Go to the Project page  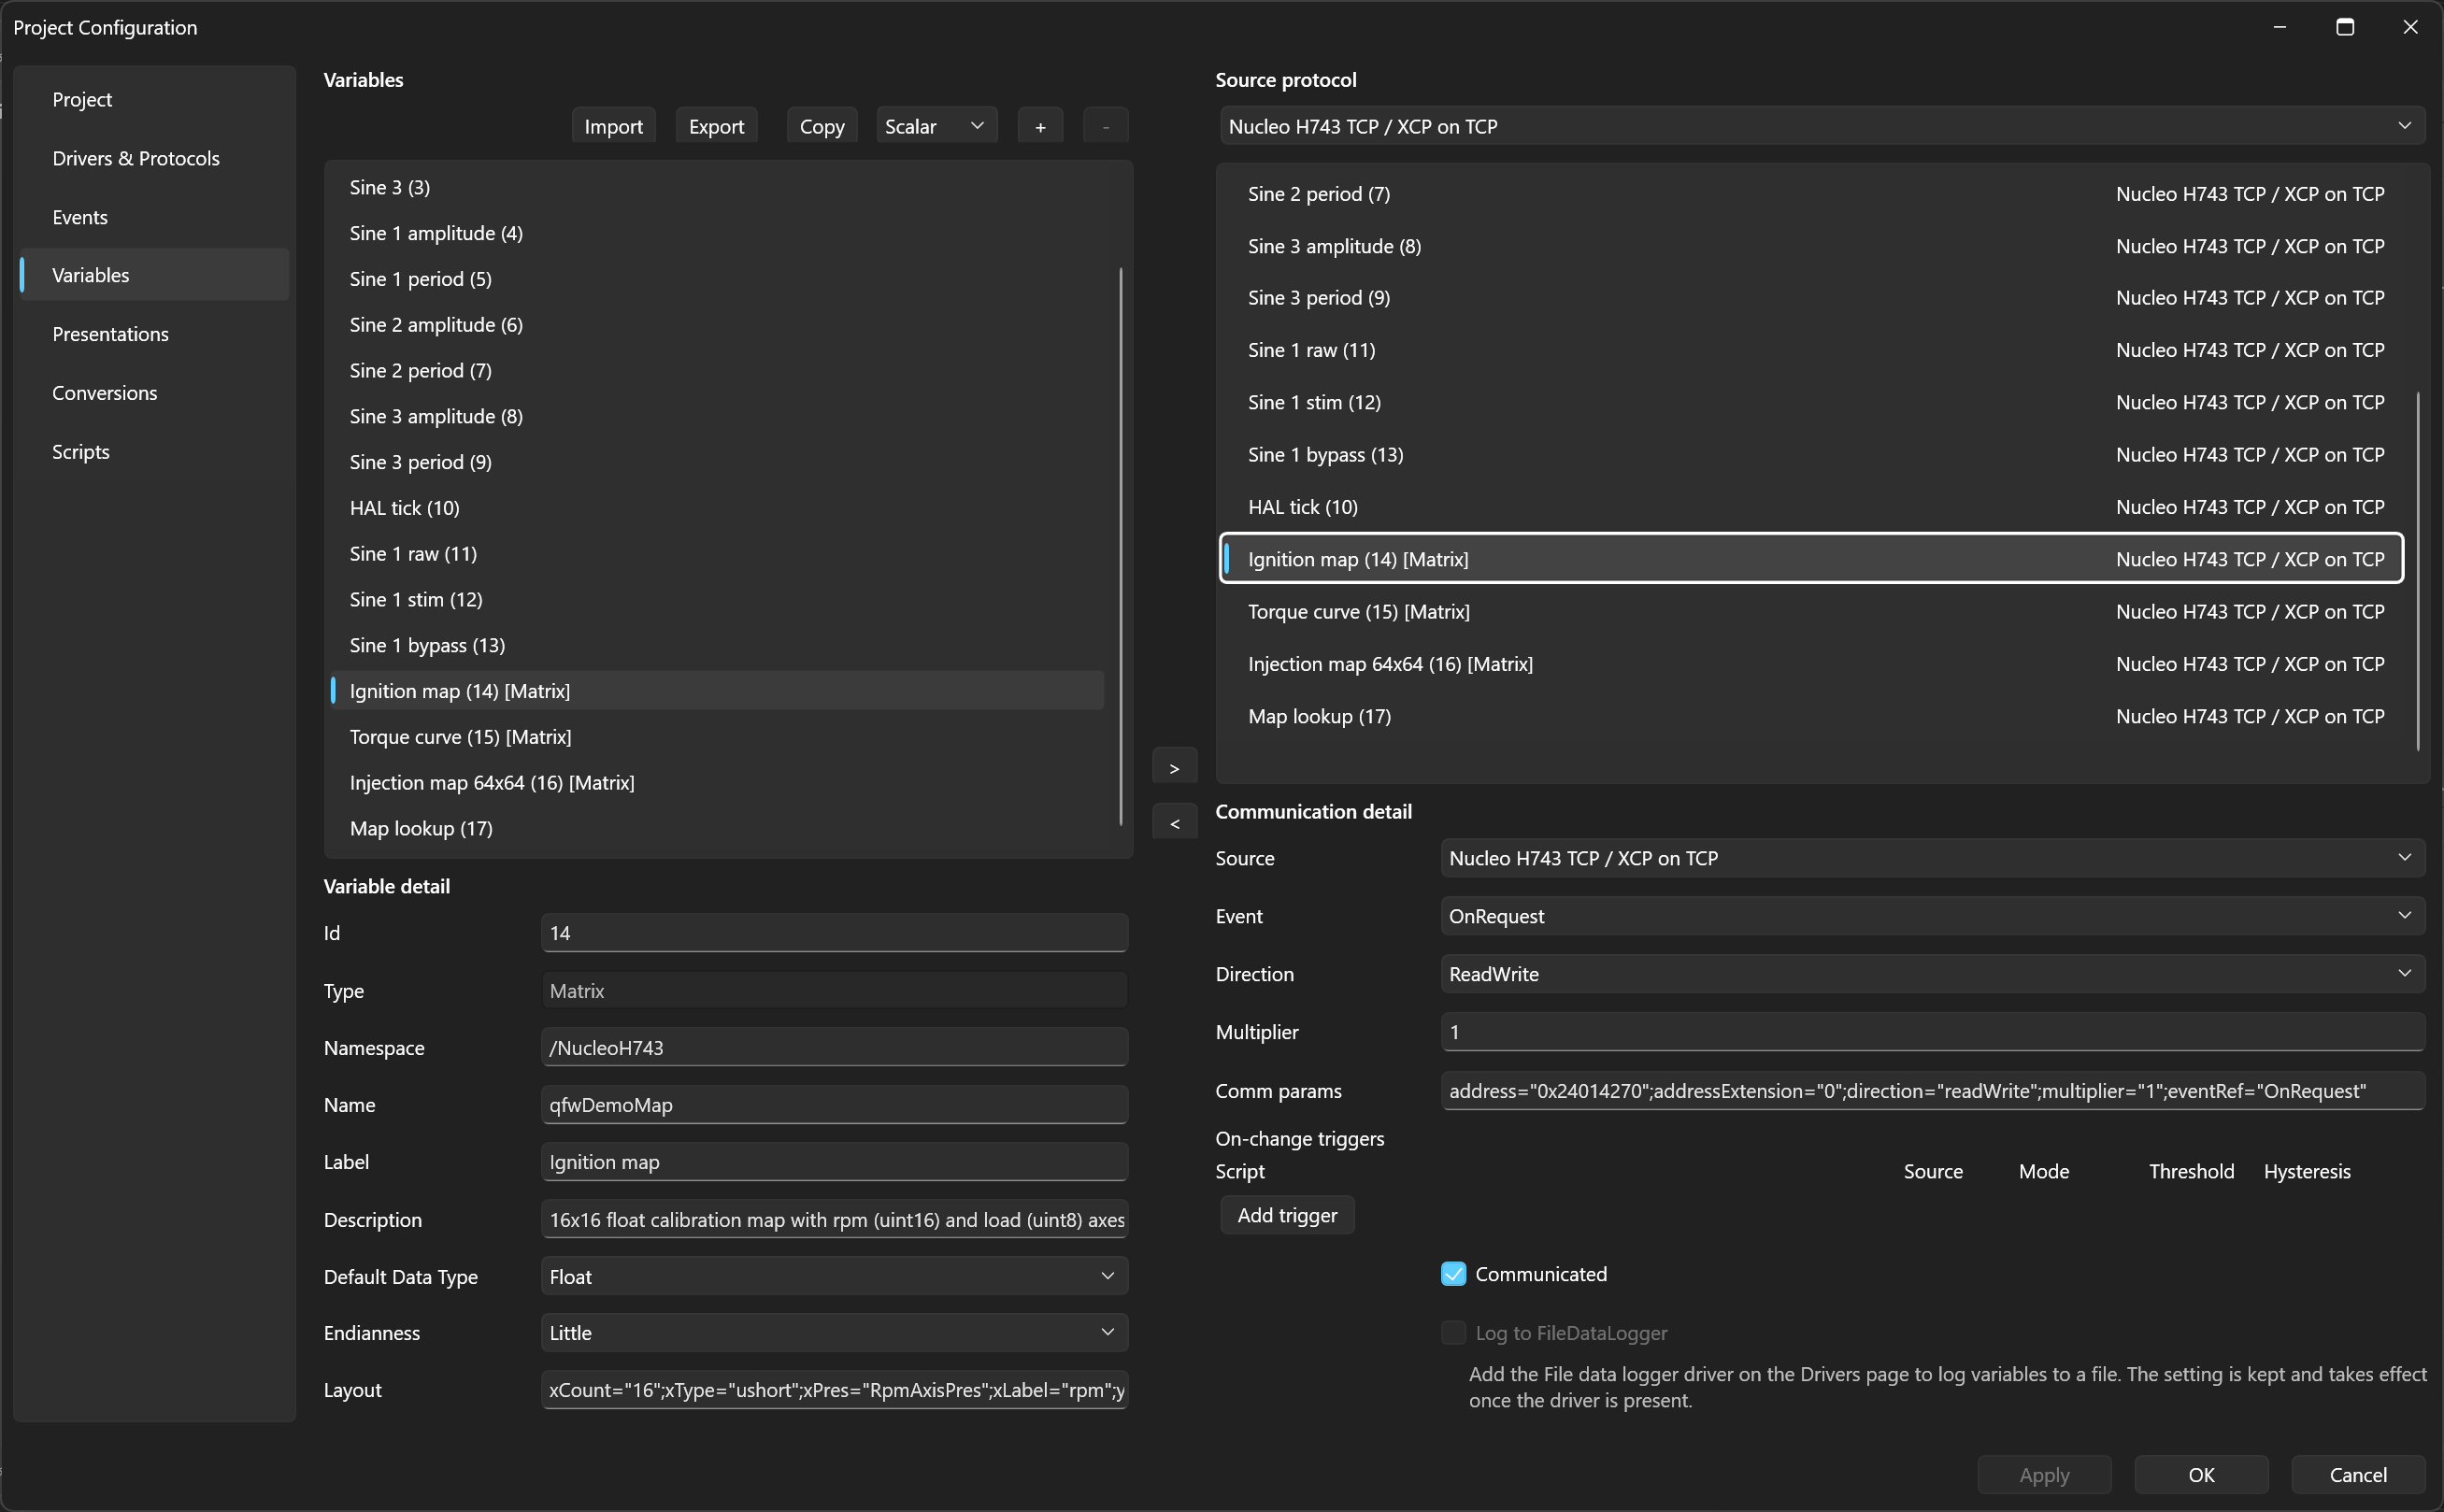coord(154,99)
